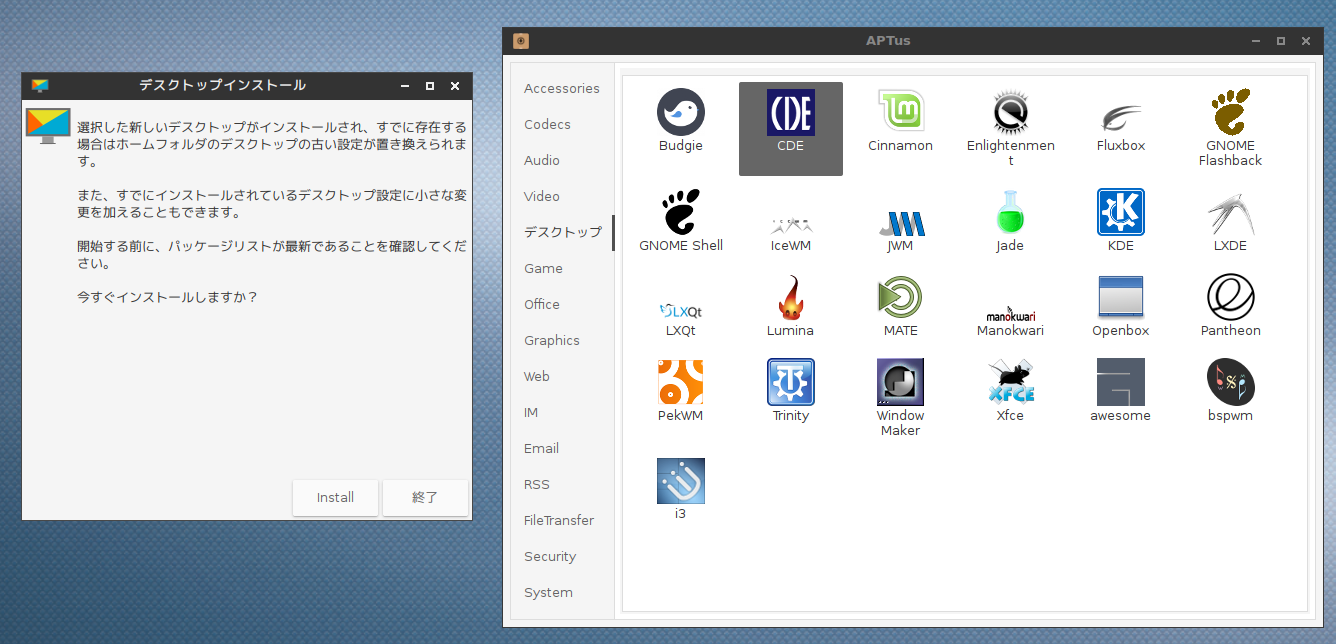Select the Lumina flame icon
Viewport: 1336px width, 644px height.
(x=791, y=298)
